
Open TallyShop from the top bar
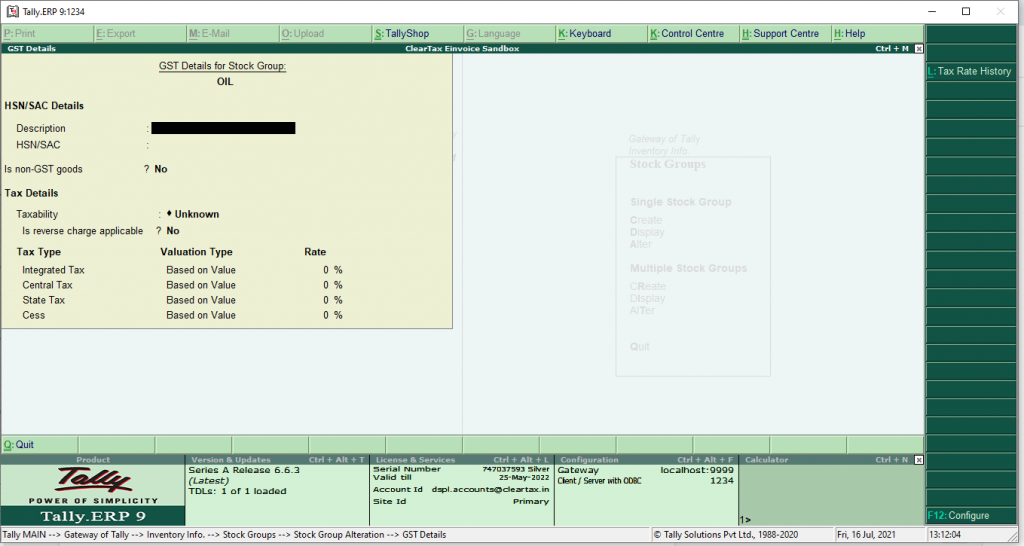pyautogui.click(x=418, y=33)
